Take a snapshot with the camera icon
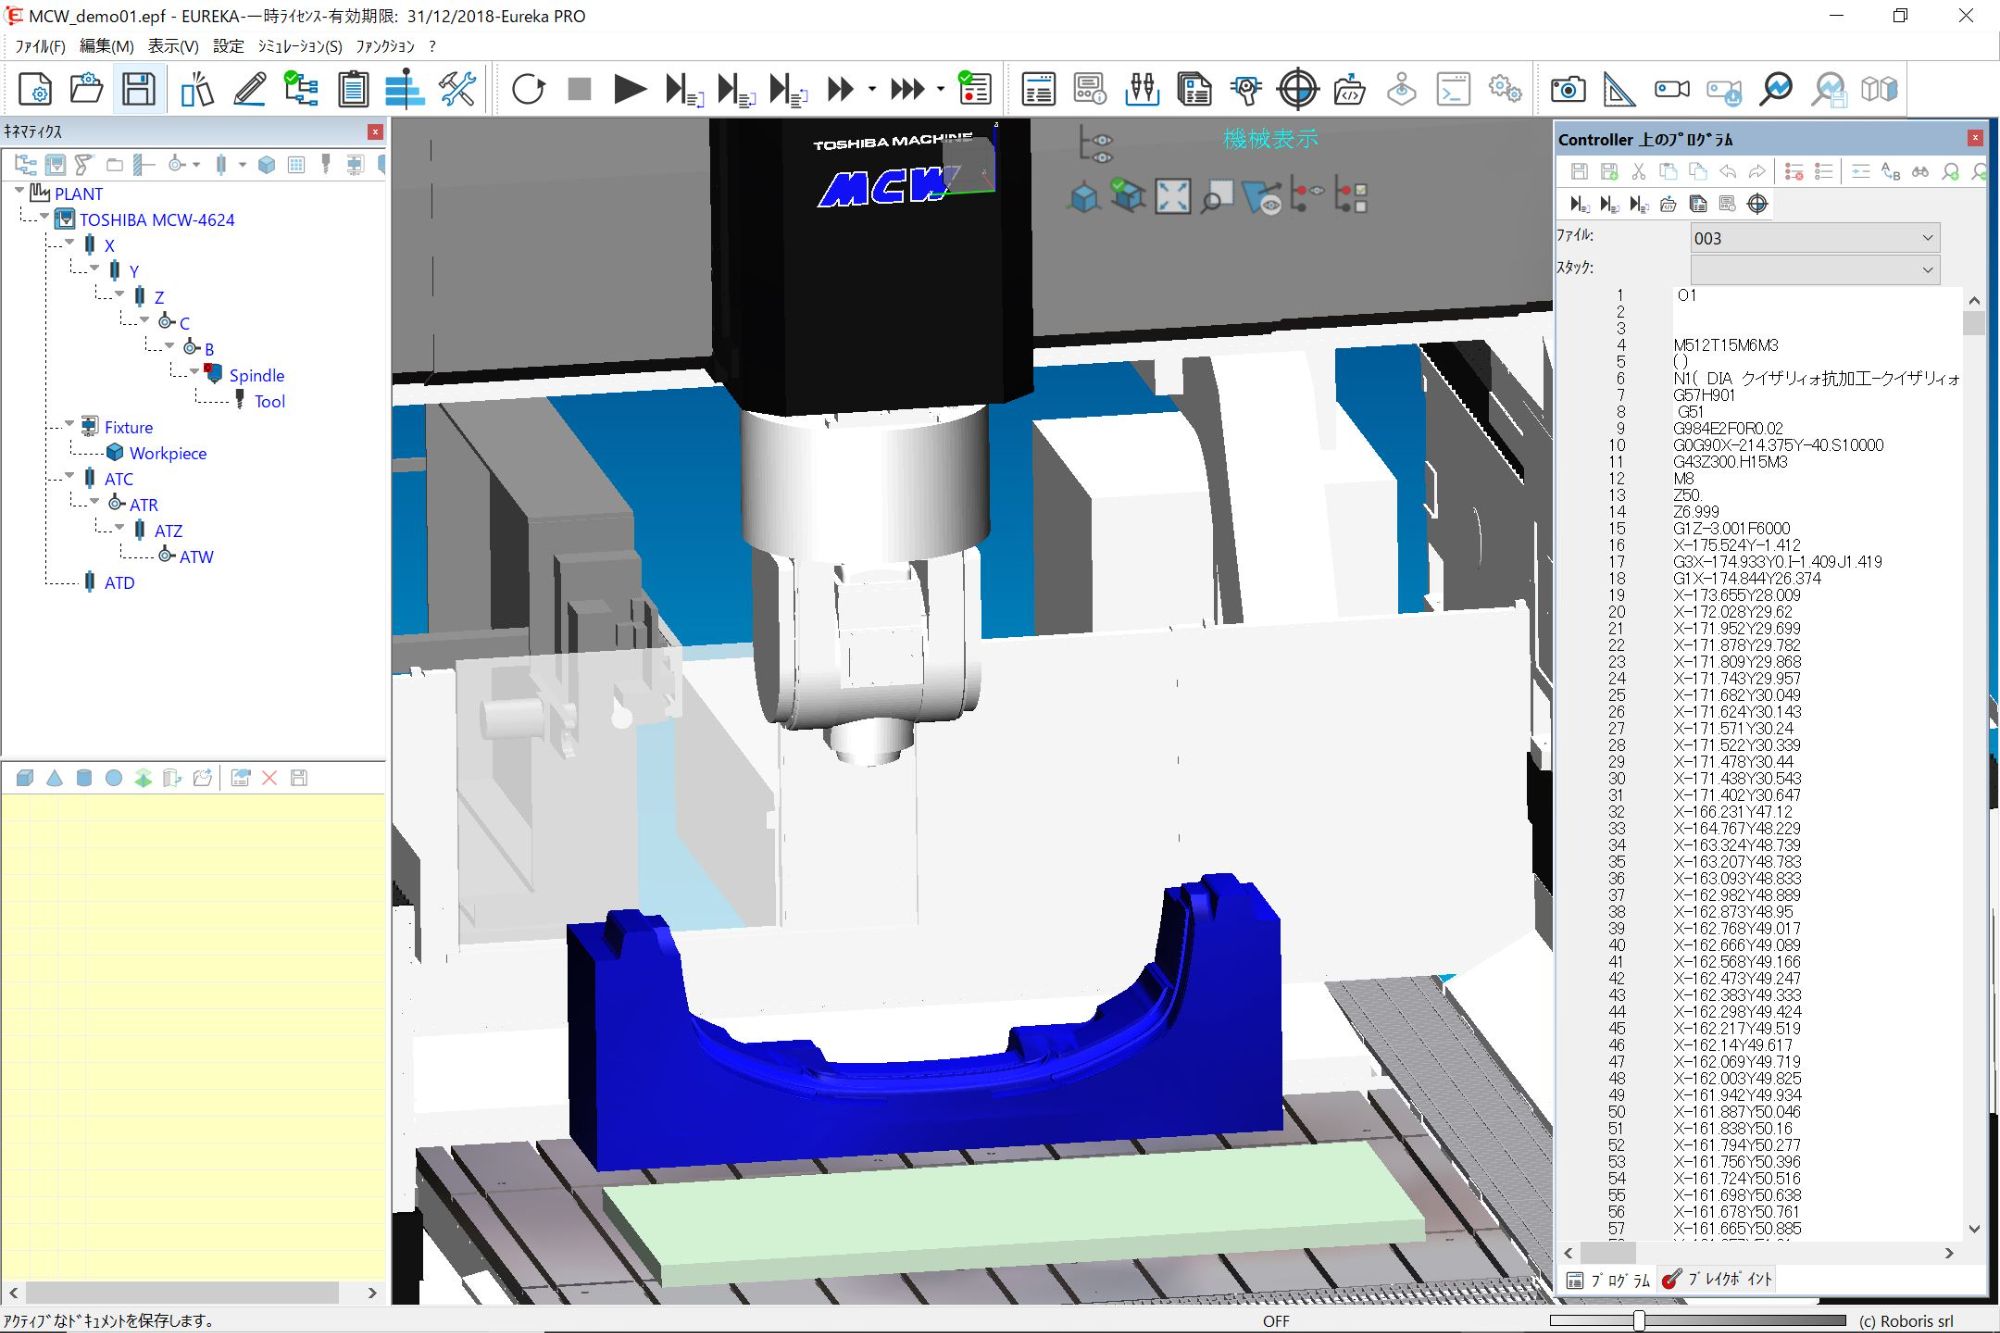 pyautogui.click(x=1568, y=89)
